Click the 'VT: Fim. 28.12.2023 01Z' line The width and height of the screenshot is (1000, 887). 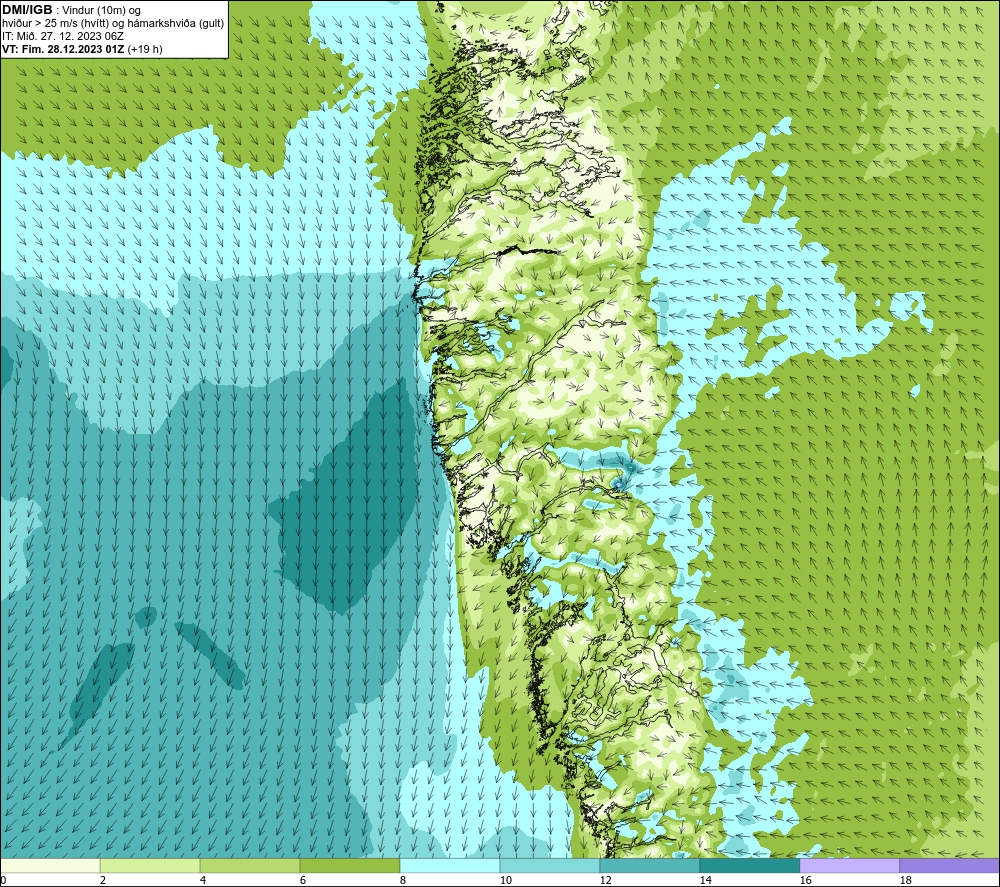[62, 49]
